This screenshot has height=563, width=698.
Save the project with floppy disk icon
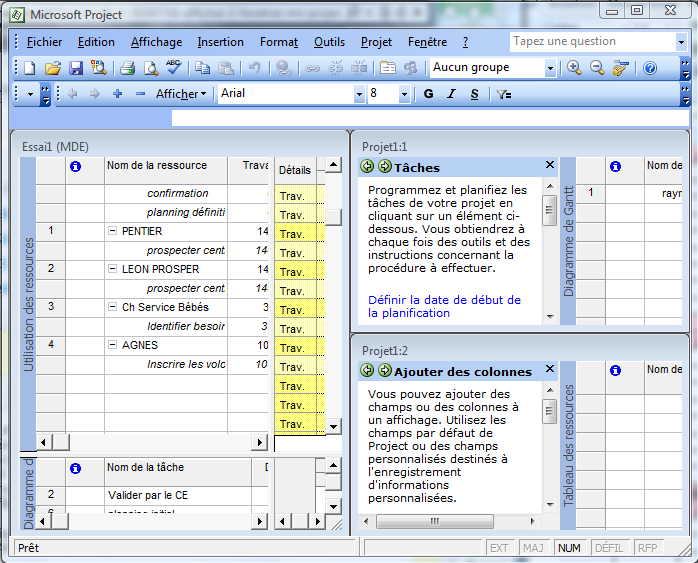76,68
